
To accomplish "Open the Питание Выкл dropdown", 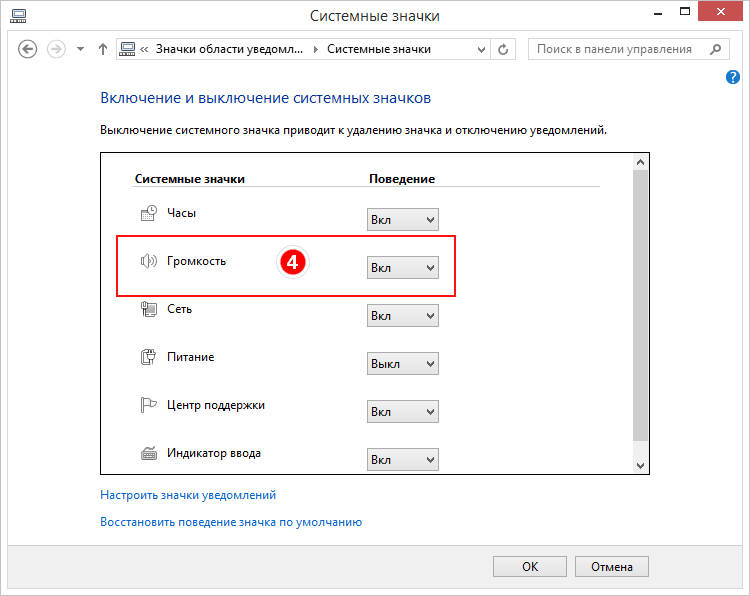I will pyautogui.click(x=403, y=364).
